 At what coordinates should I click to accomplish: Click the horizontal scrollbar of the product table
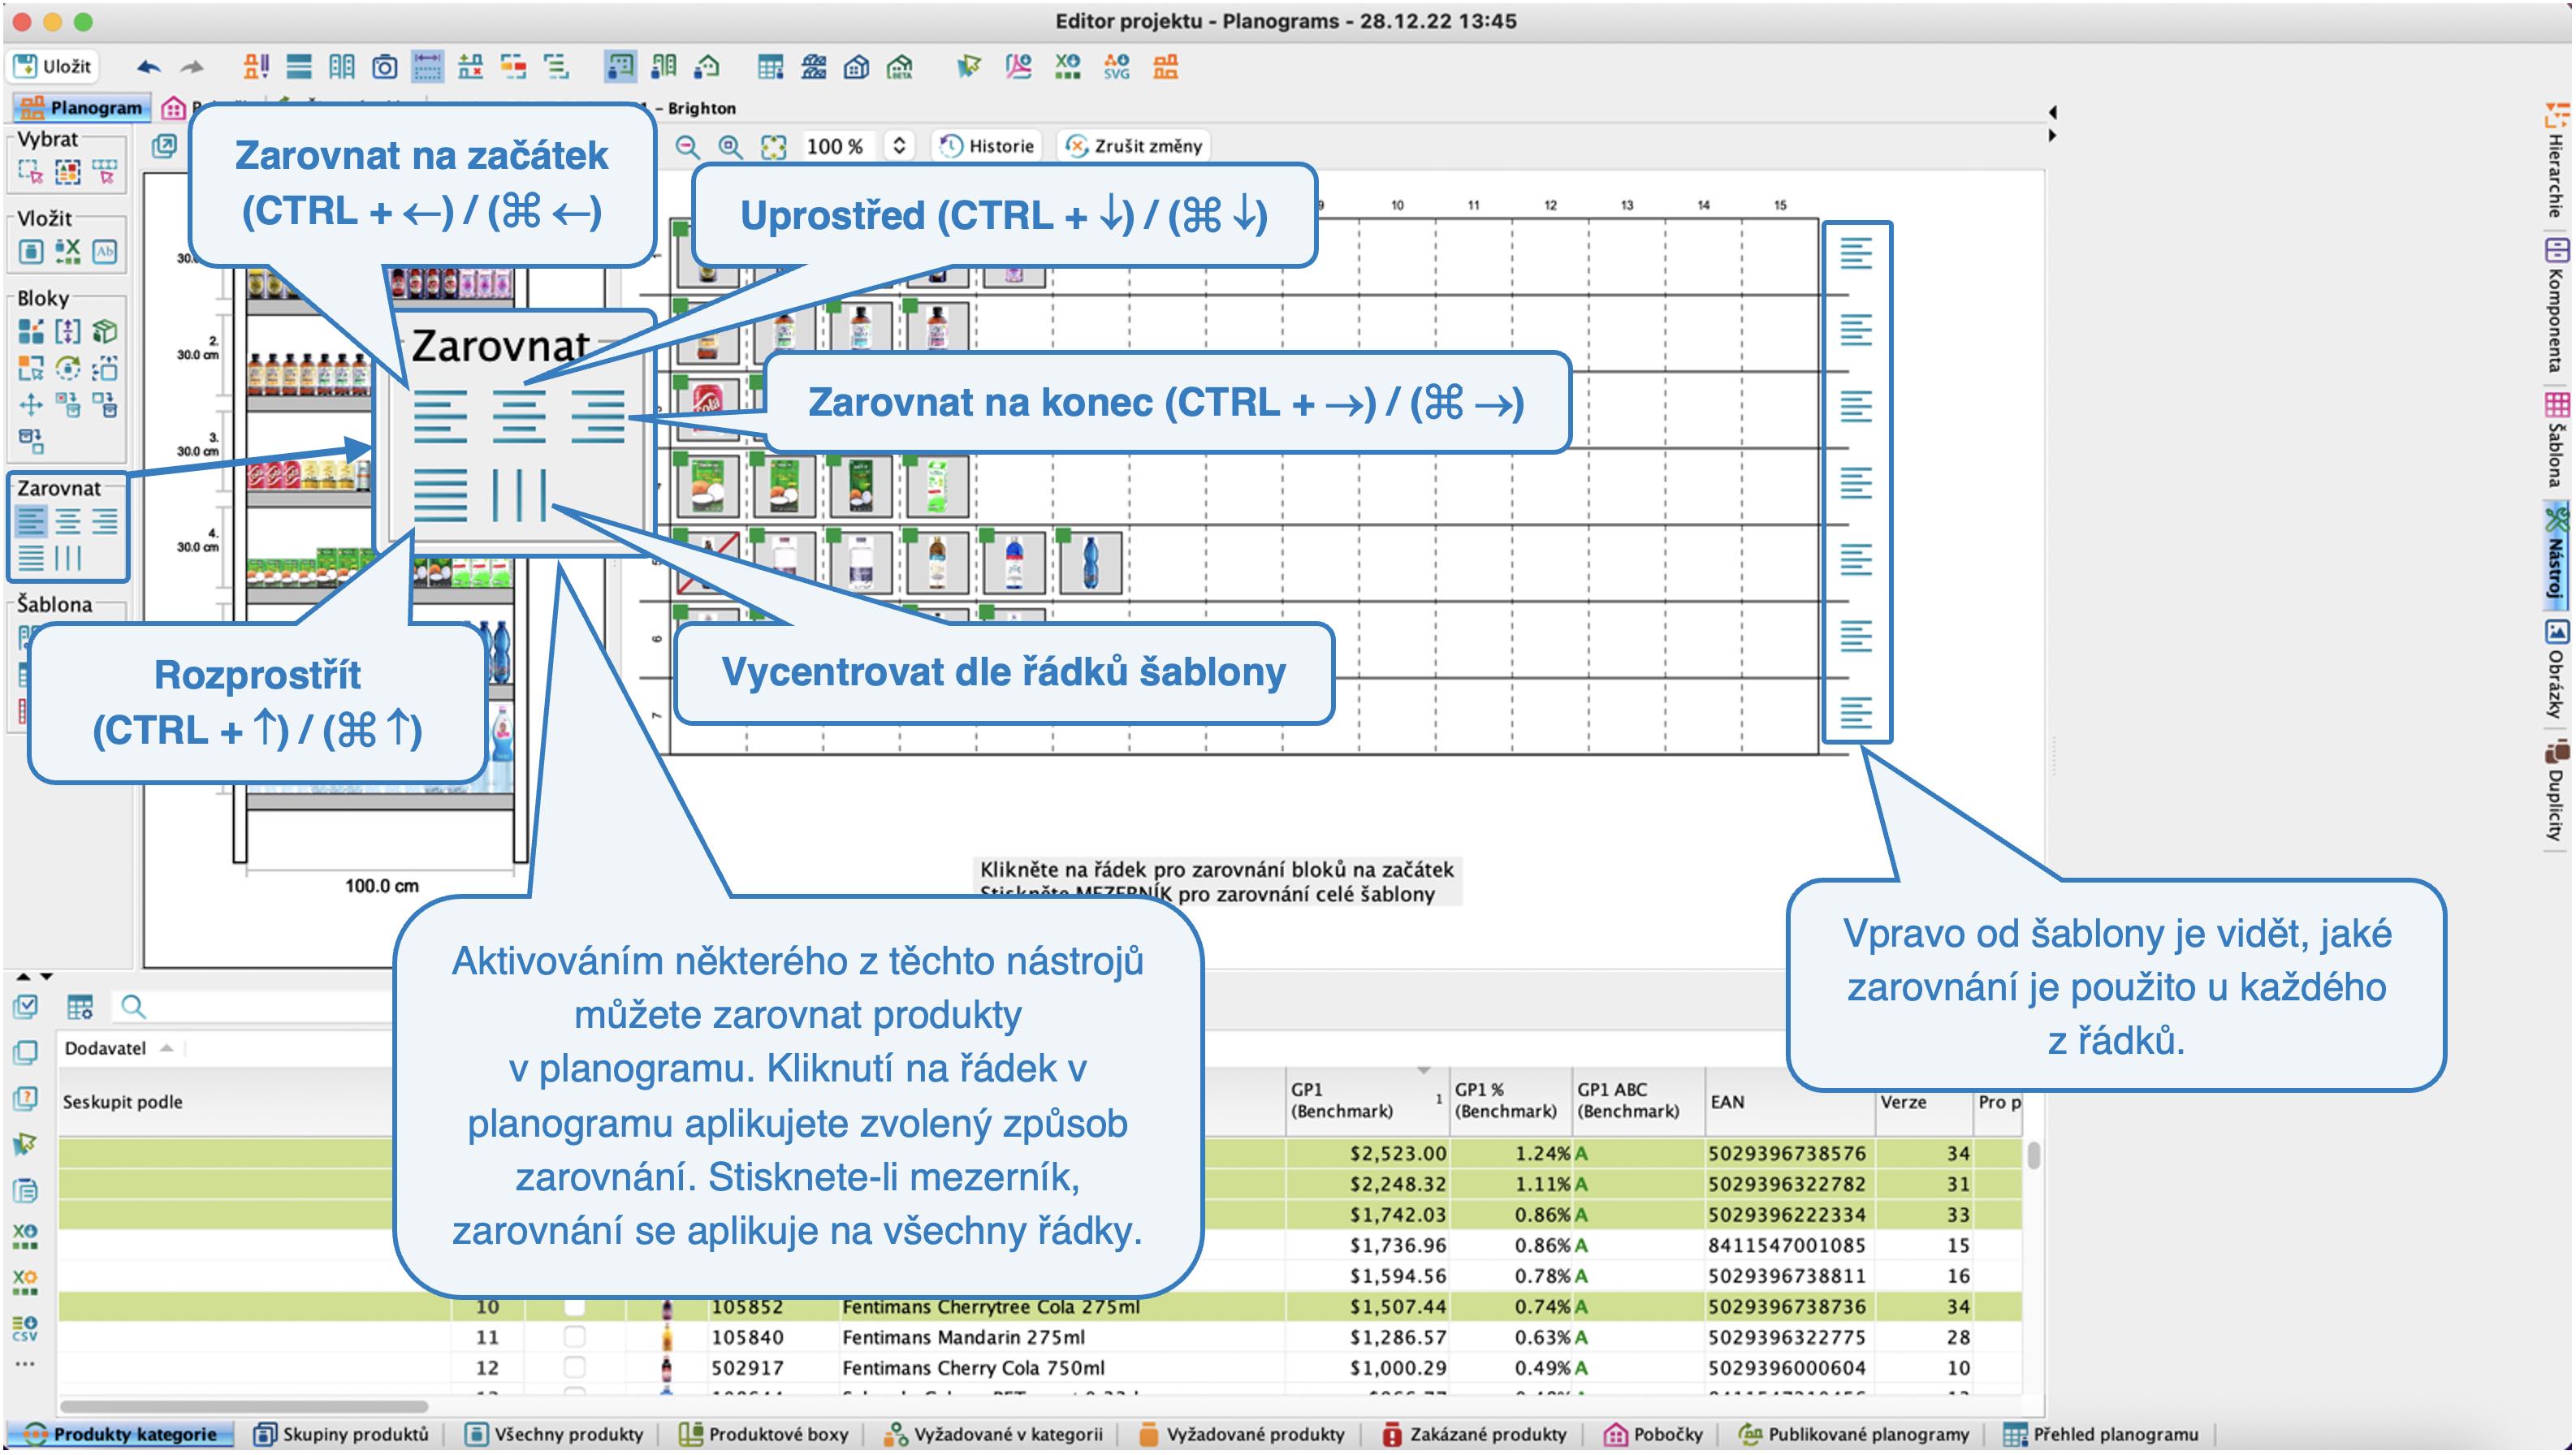[243, 1407]
